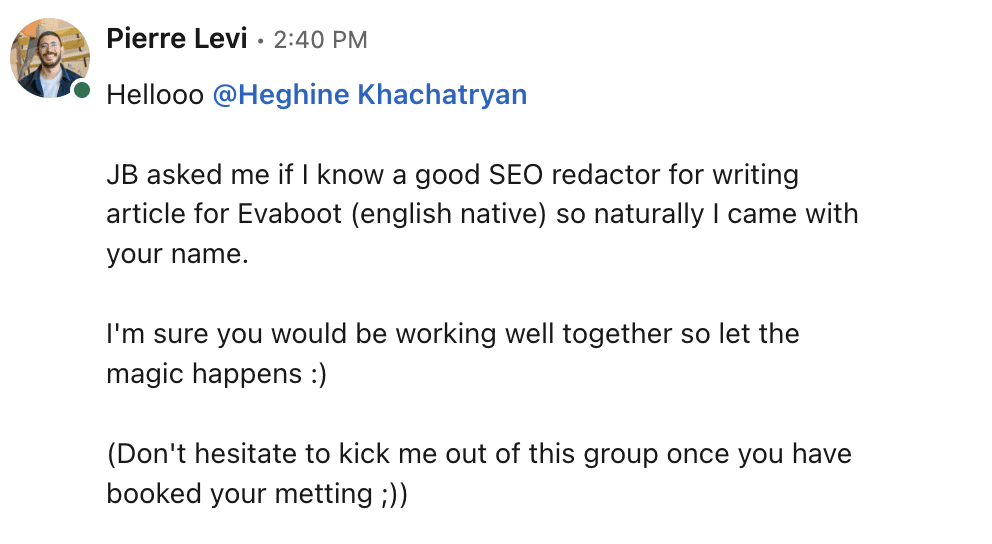Click Pierre Levi's profile avatar
The image size is (992, 544).
pyautogui.click(x=50, y=57)
